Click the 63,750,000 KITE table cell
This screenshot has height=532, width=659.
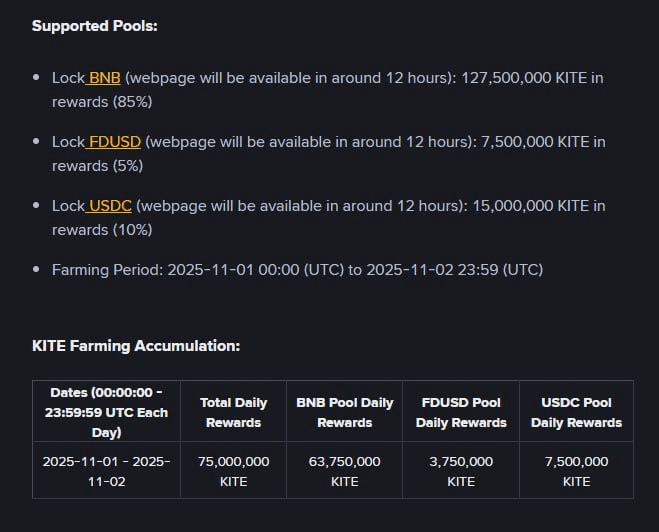[344, 471]
